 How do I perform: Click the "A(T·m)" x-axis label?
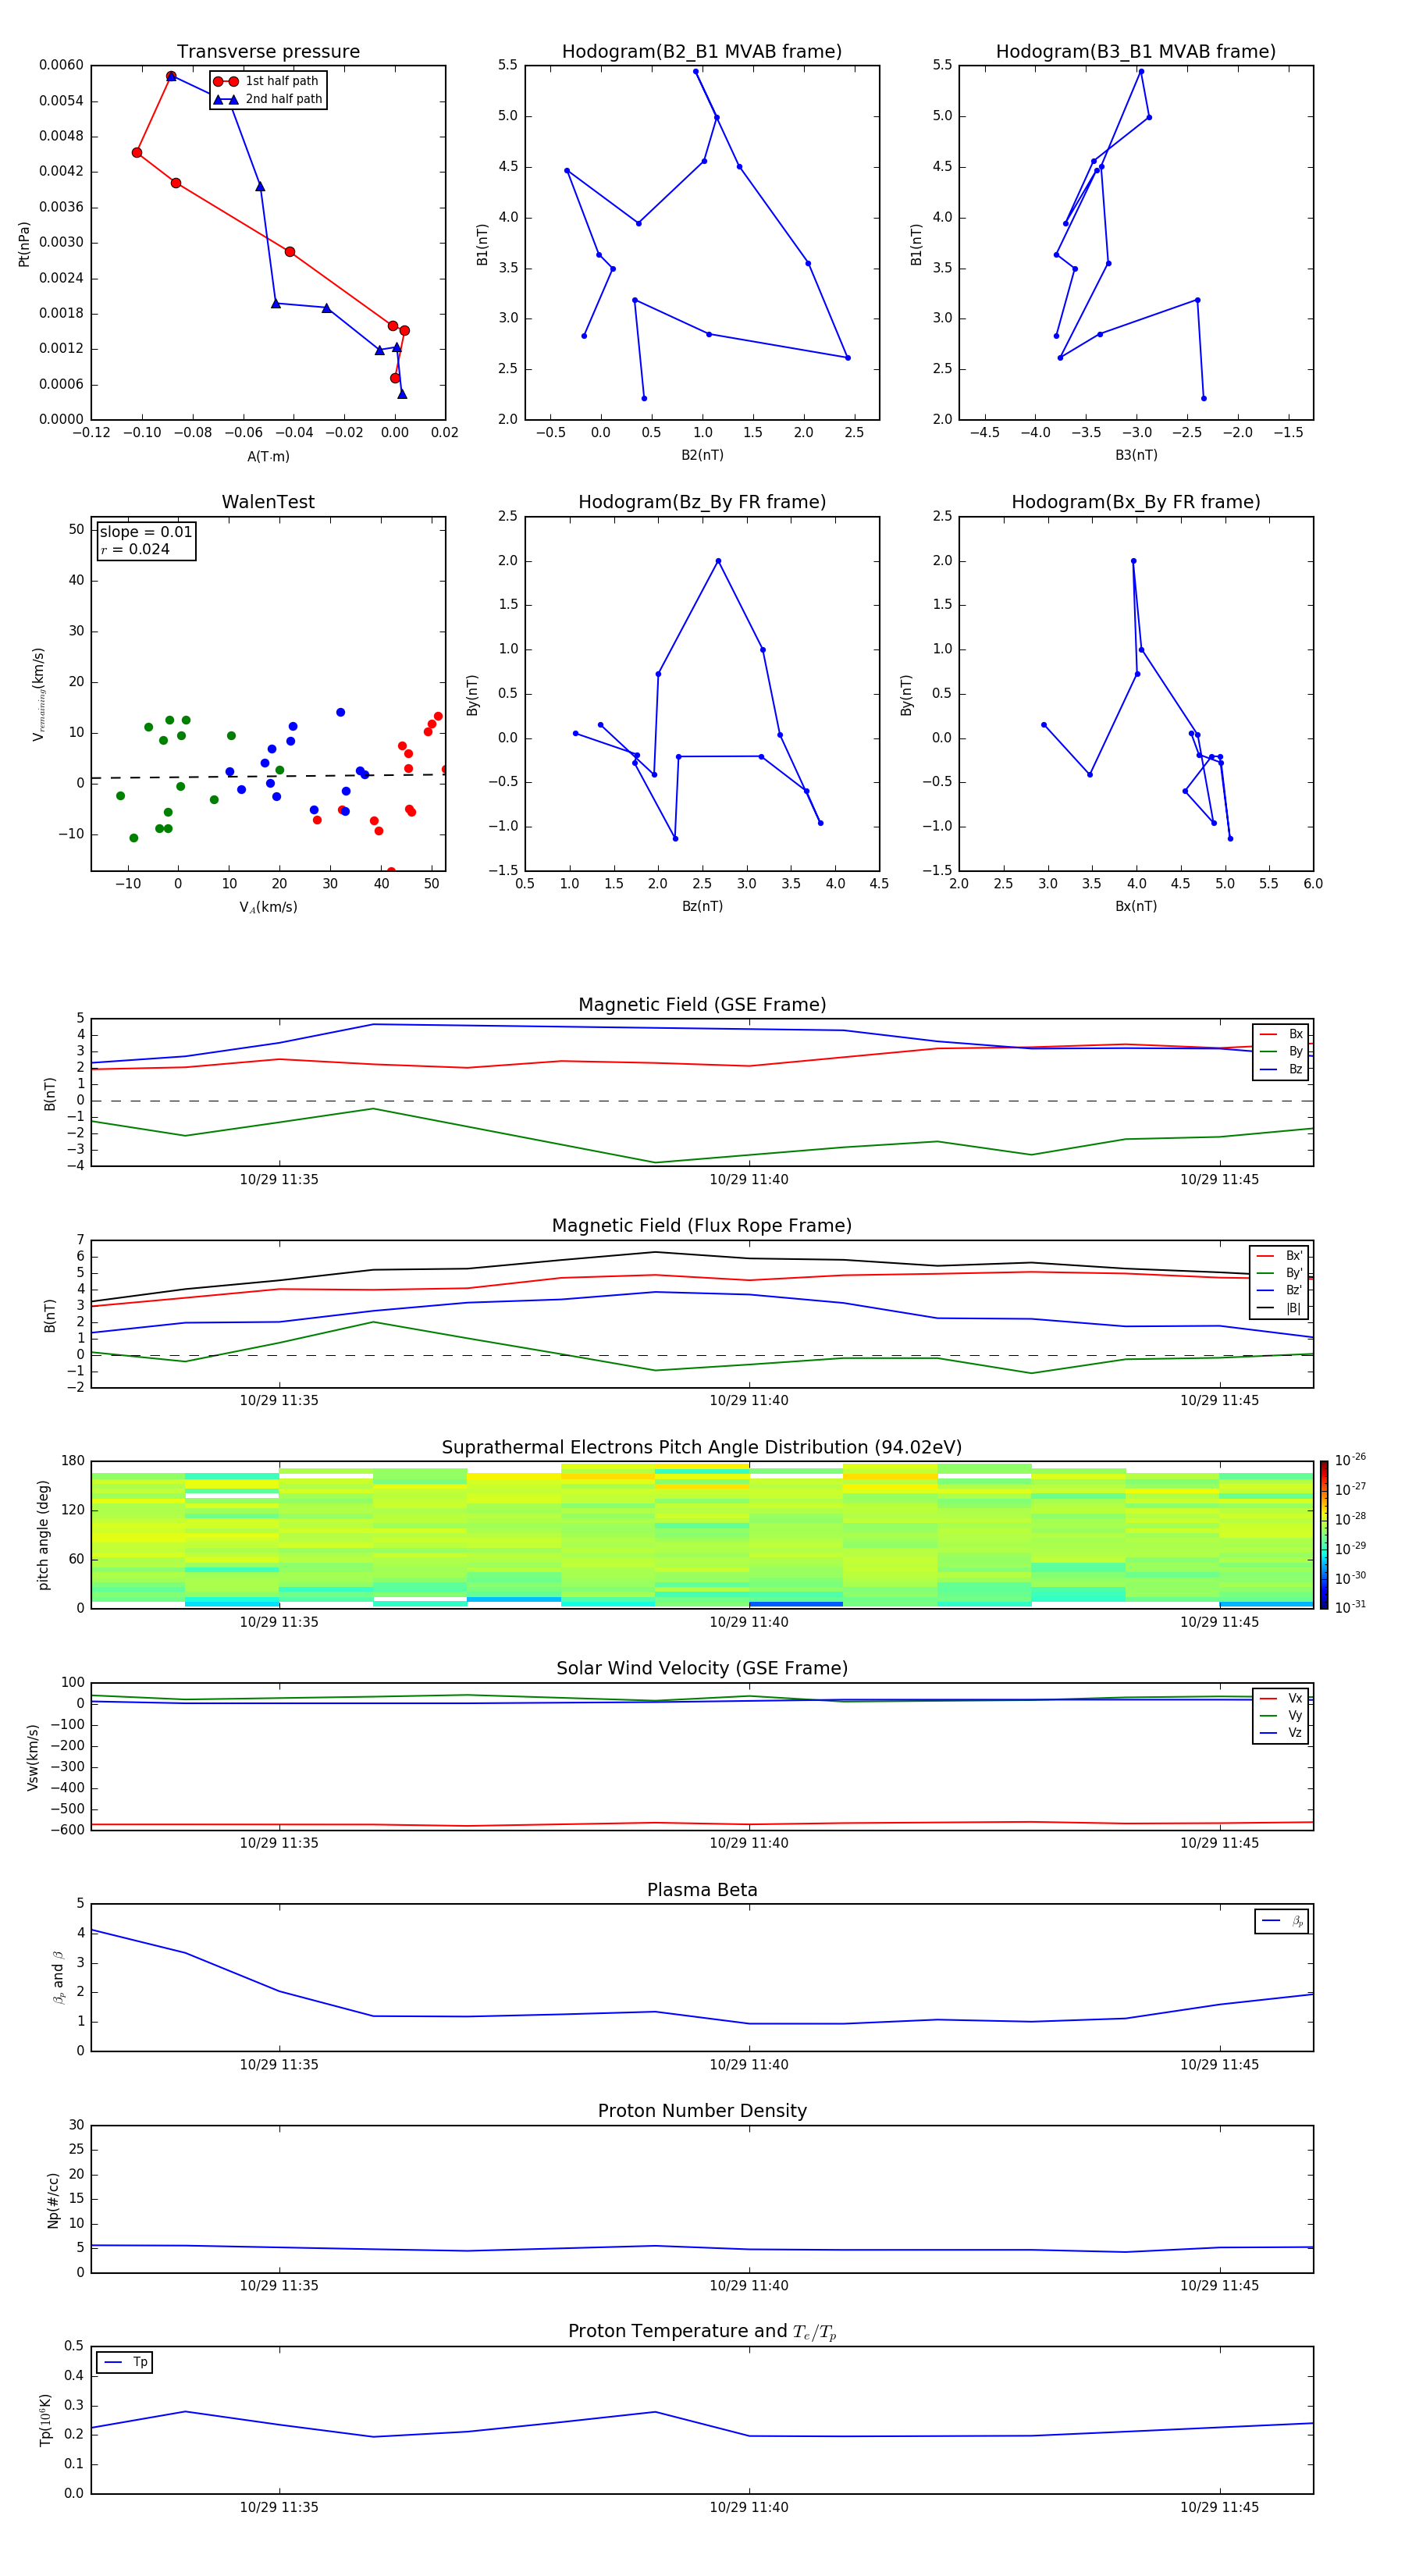(268, 456)
